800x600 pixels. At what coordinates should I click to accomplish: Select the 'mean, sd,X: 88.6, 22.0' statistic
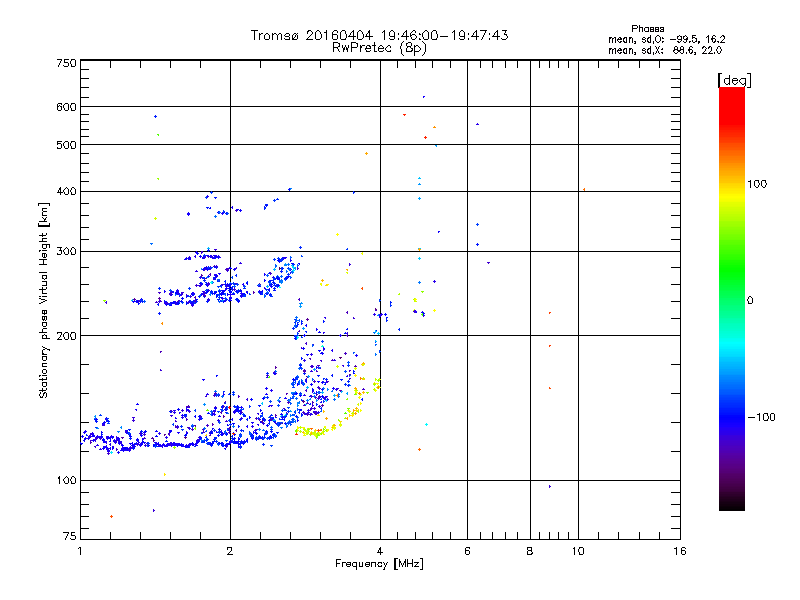(x=665, y=50)
